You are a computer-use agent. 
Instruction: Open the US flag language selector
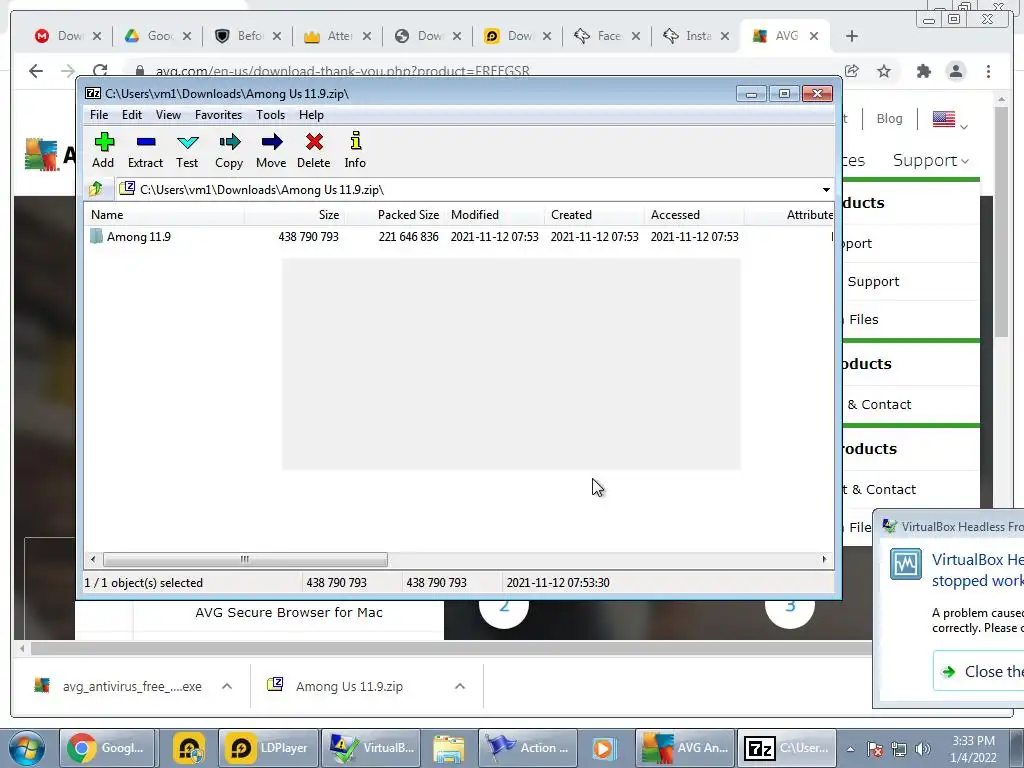(x=950, y=120)
